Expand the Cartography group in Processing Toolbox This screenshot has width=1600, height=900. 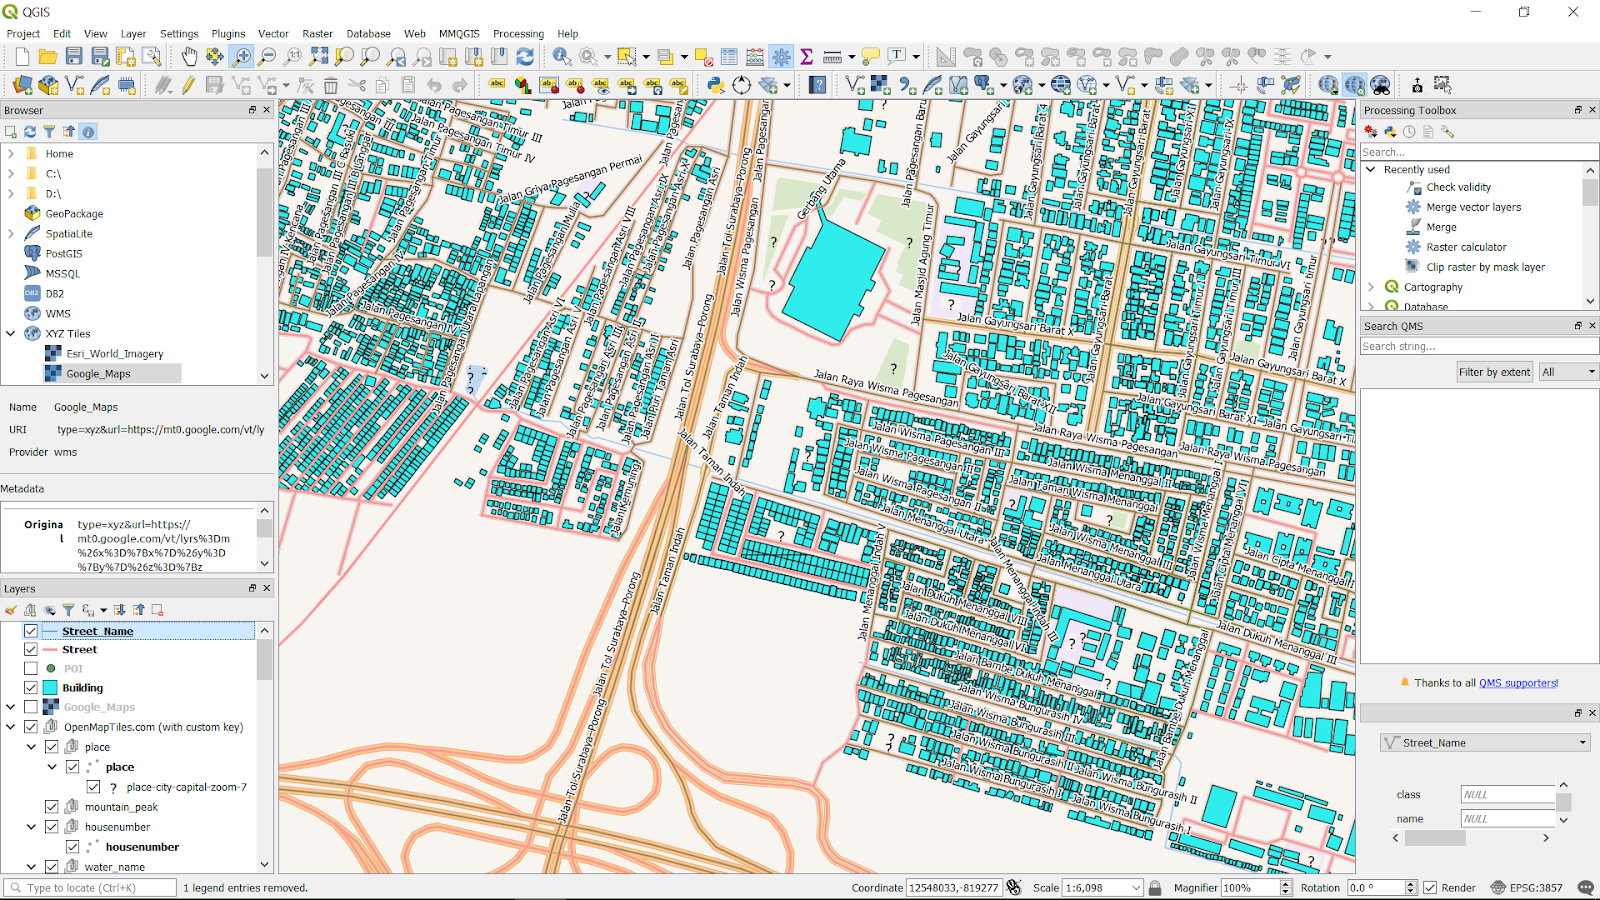pyautogui.click(x=1371, y=286)
